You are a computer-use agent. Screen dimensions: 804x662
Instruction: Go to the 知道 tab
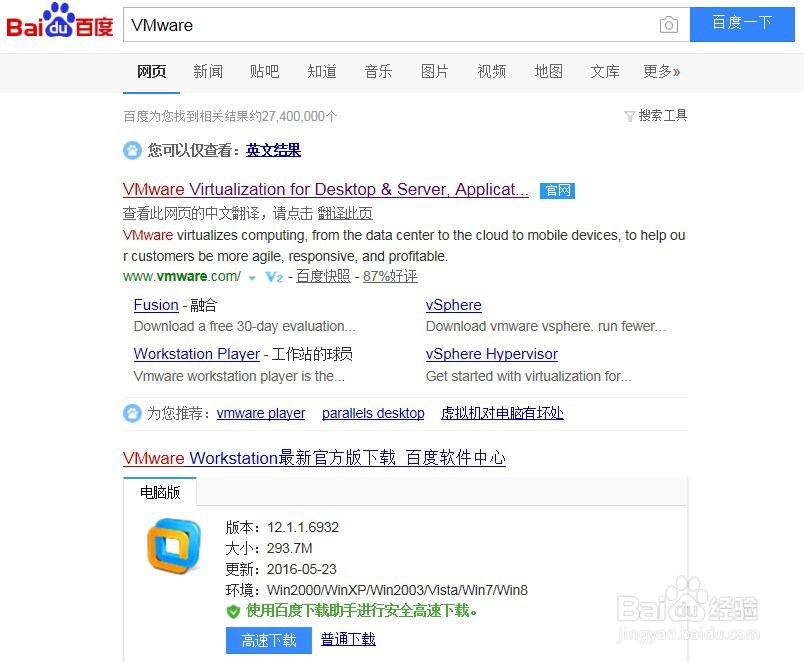321,71
